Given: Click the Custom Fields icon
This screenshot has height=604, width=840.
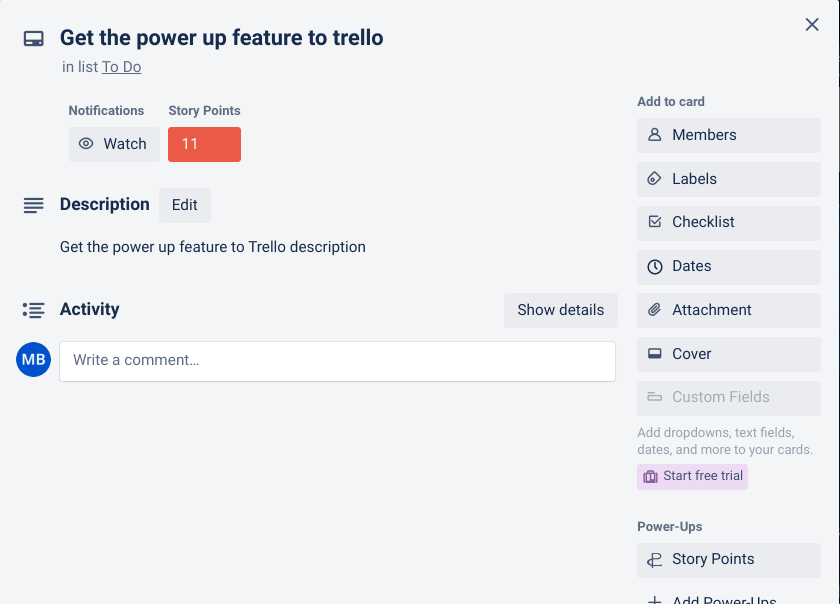Looking at the screenshot, I should click(655, 397).
